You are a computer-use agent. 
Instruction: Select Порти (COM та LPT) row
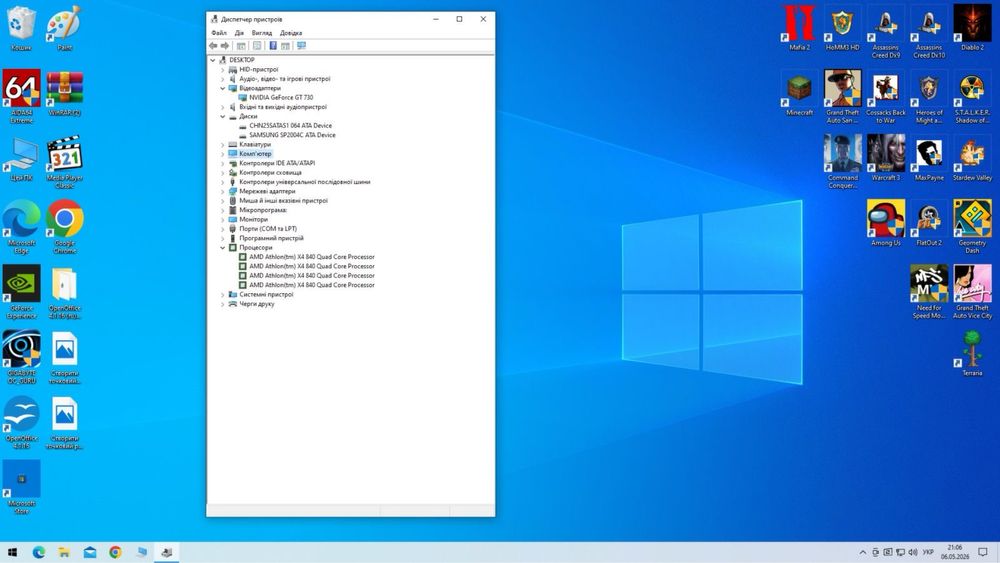[268, 229]
